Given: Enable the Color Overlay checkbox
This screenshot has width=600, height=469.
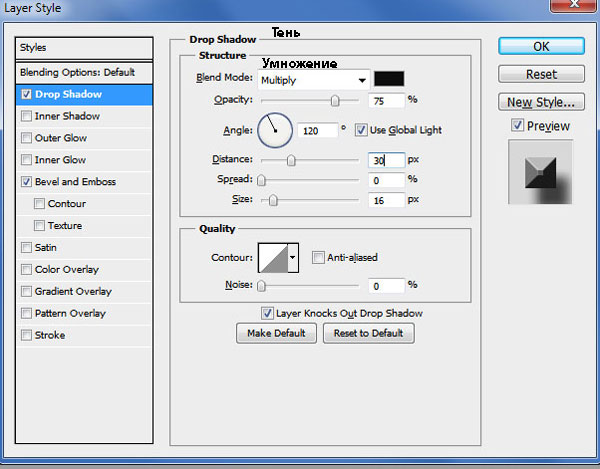Looking at the screenshot, I should click(26, 269).
